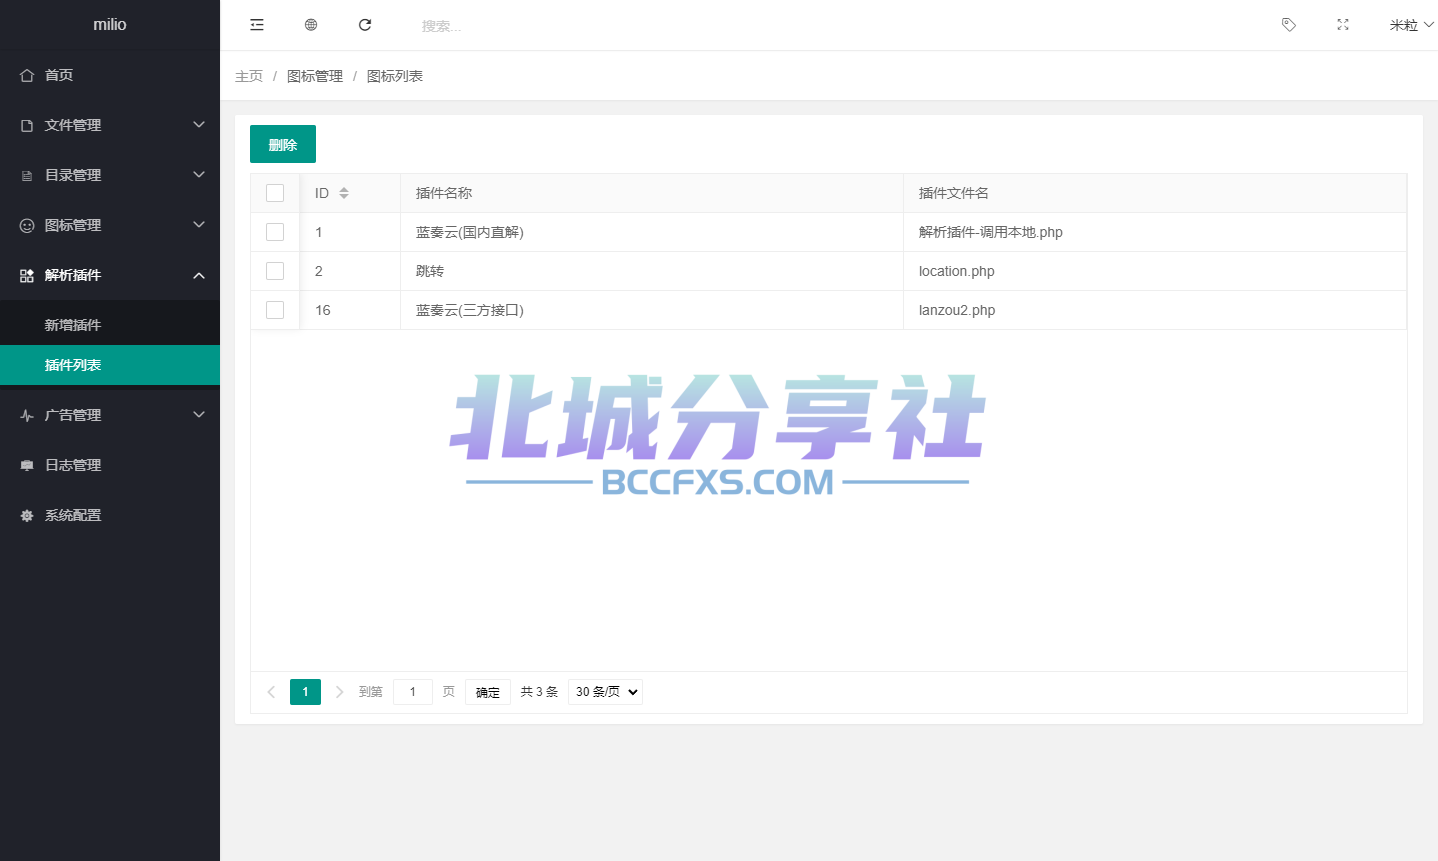Viewport: 1438px width, 861px height.
Task: Click the 图标列表 breadcrumb link
Action: click(395, 76)
